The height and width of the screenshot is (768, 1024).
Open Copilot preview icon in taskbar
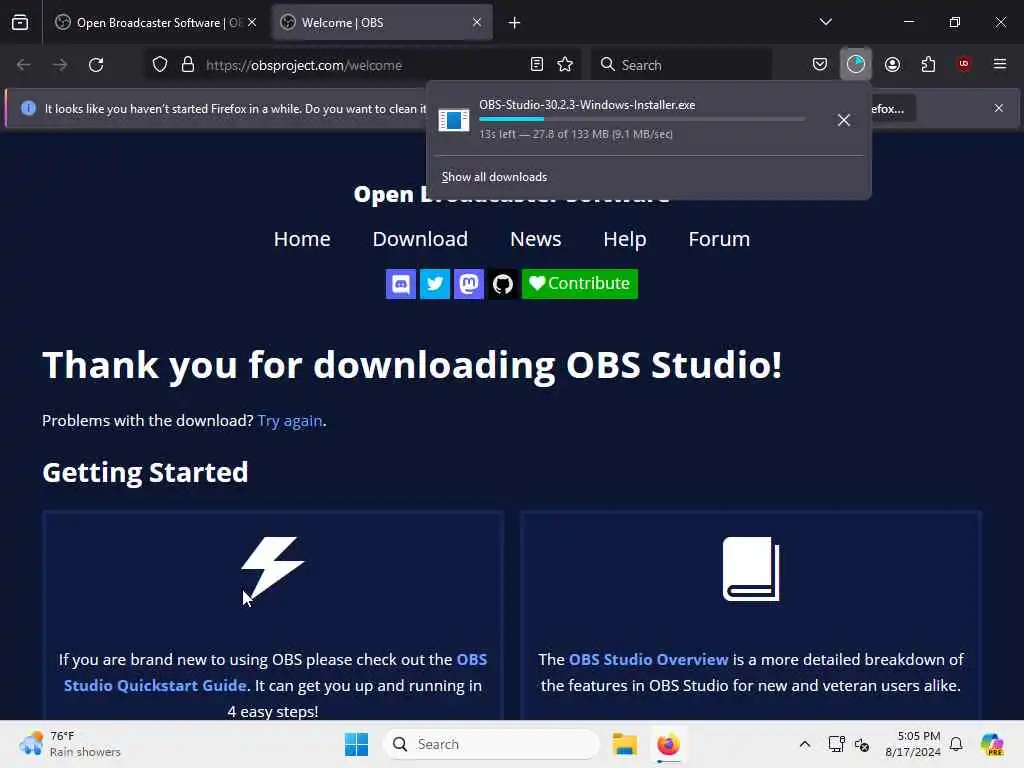coord(992,744)
